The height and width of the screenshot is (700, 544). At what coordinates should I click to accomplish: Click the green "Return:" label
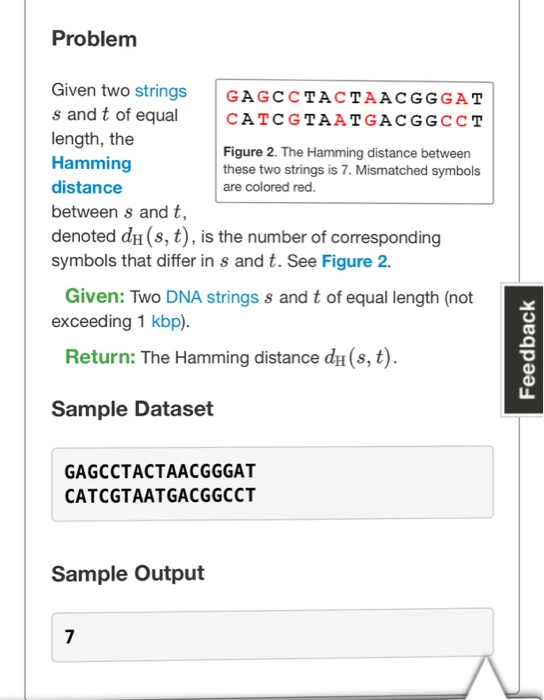pos(100,357)
